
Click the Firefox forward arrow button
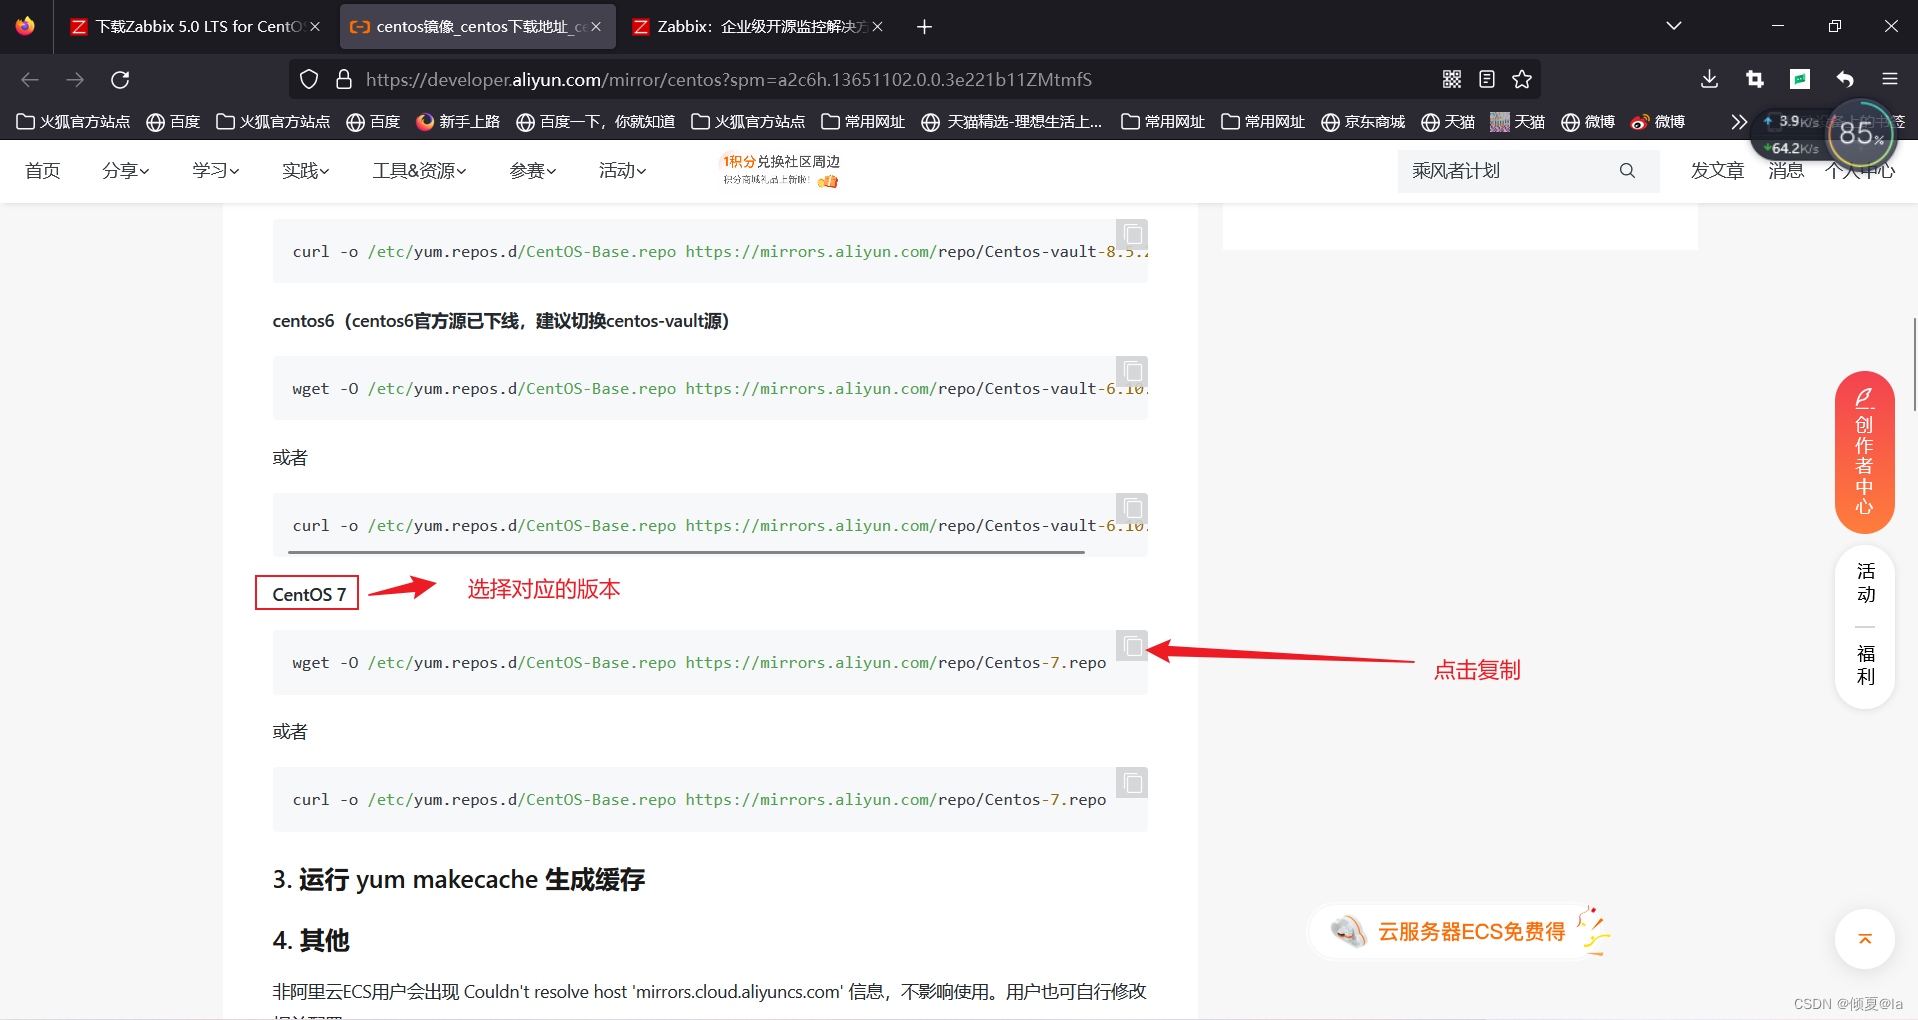pos(75,79)
